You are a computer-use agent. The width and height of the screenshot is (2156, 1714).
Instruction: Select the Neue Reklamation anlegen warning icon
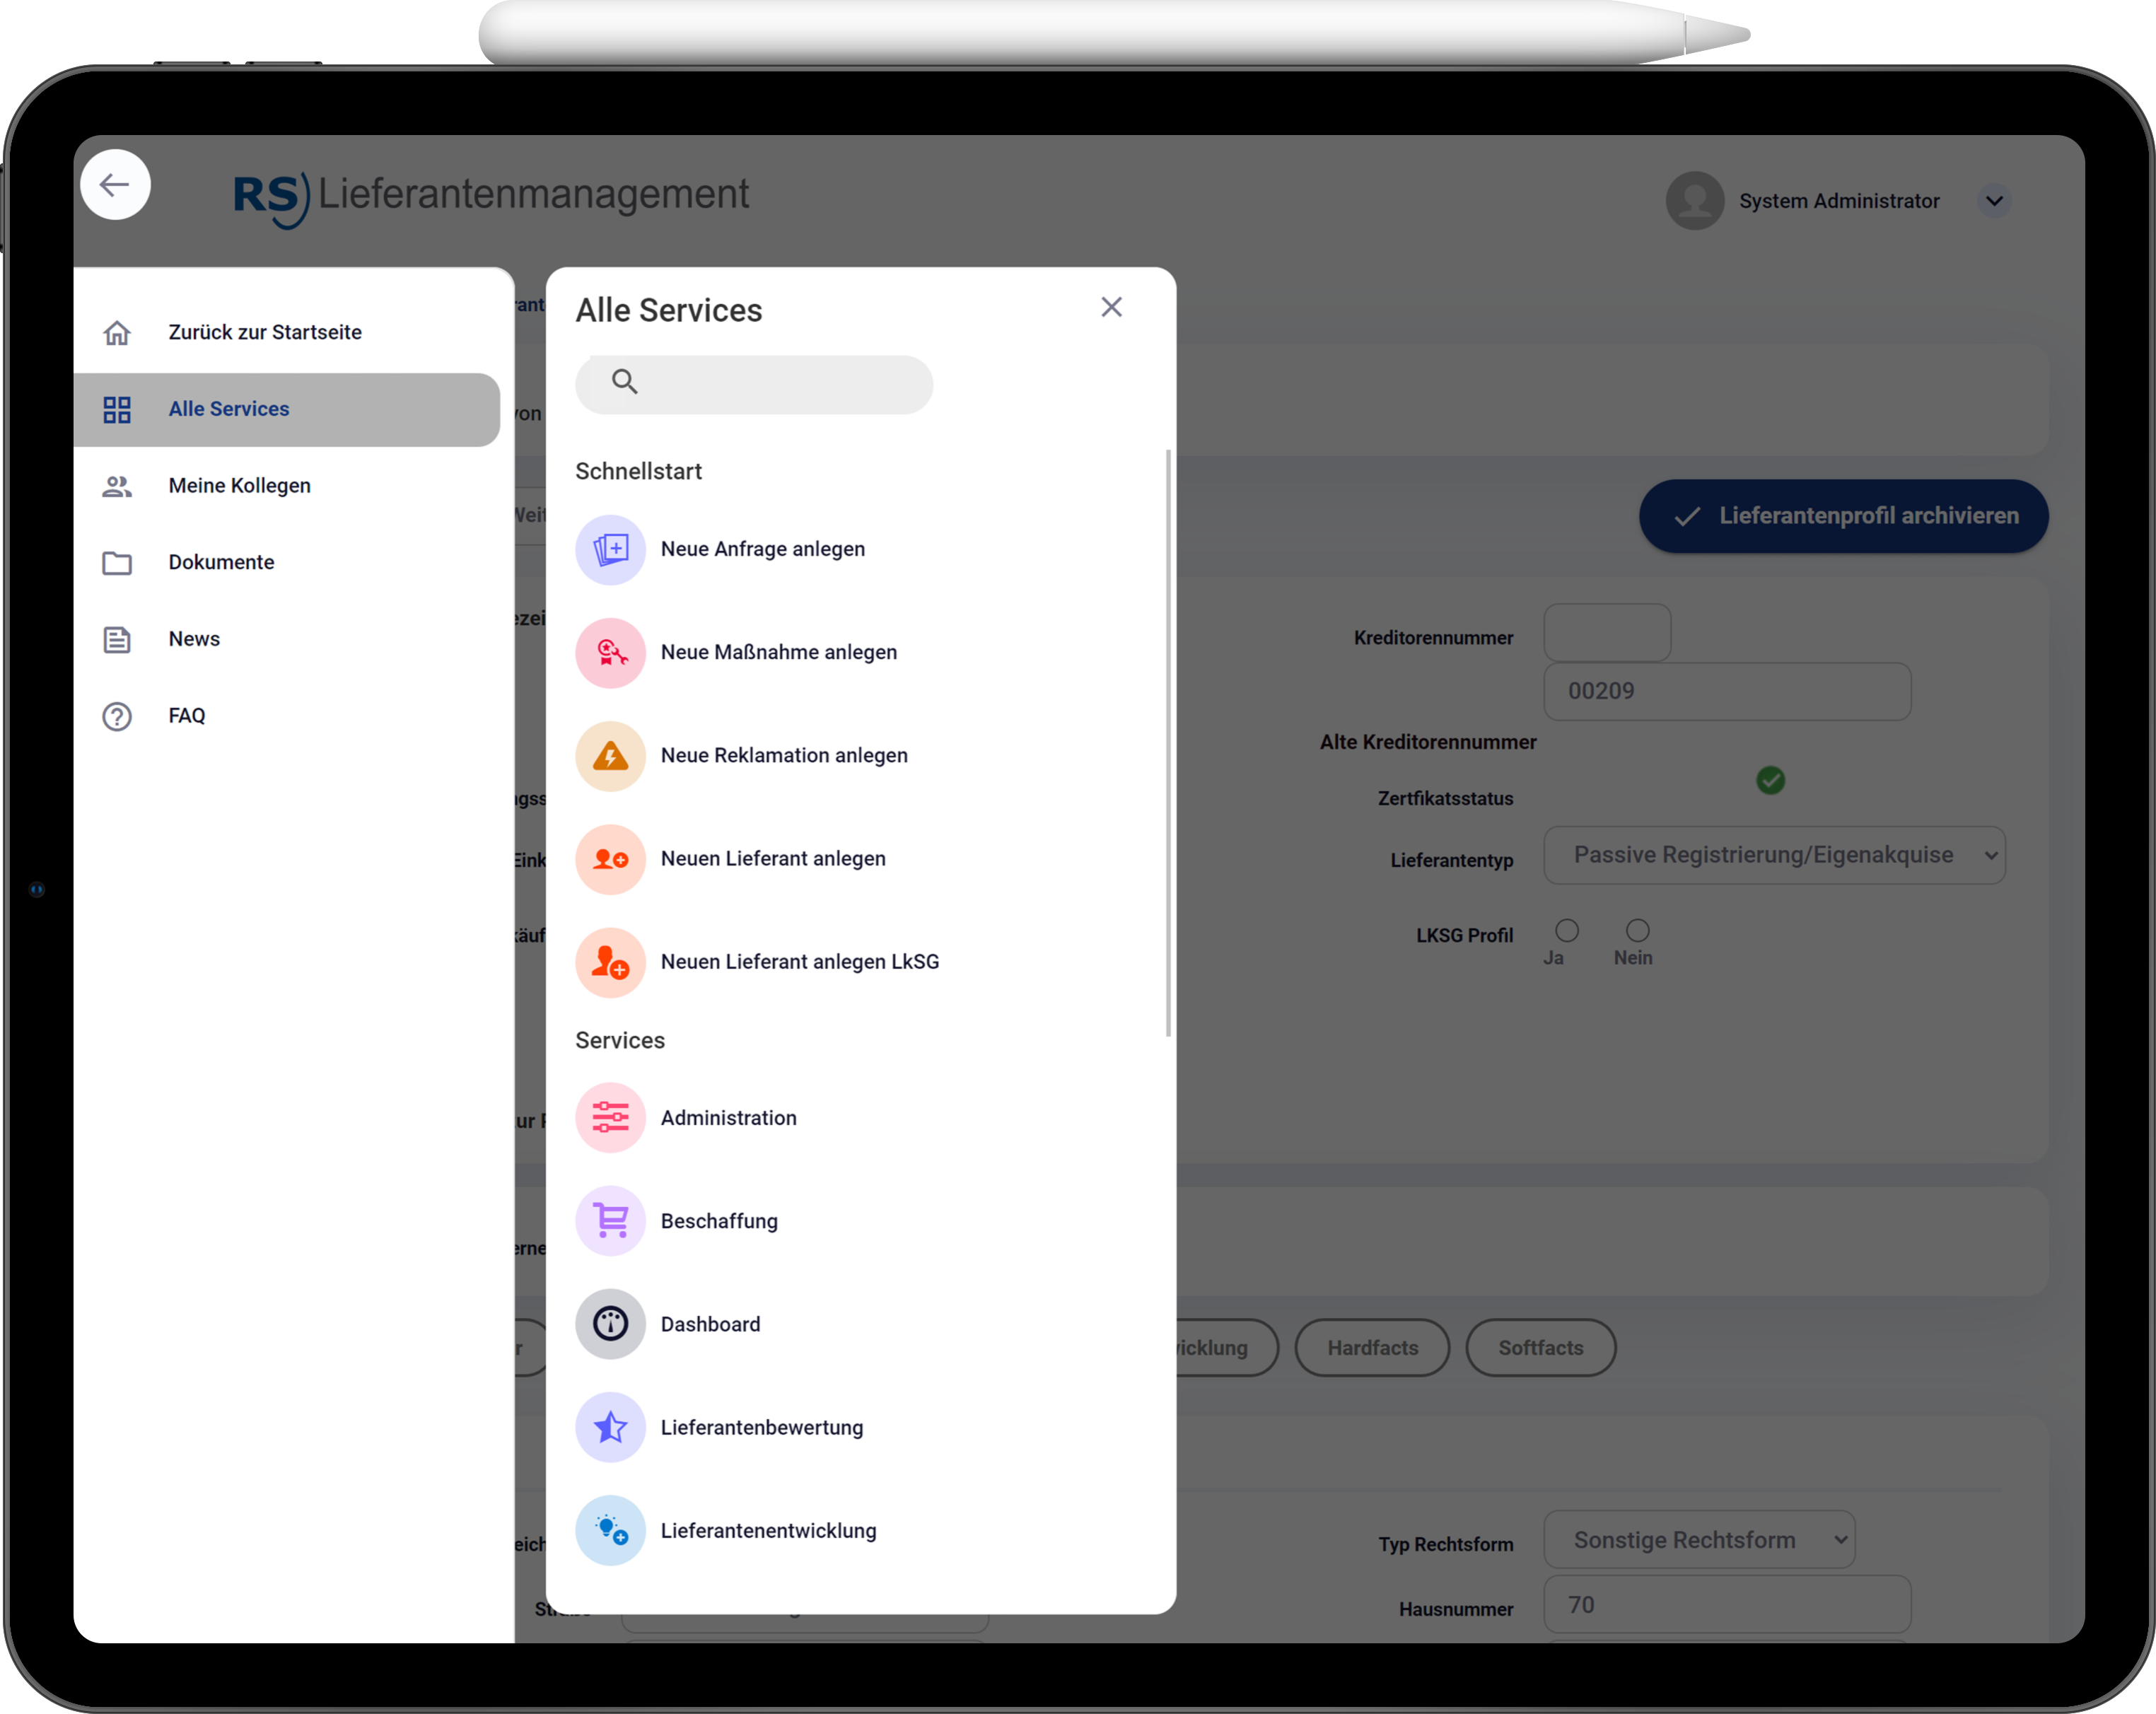pyautogui.click(x=610, y=756)
